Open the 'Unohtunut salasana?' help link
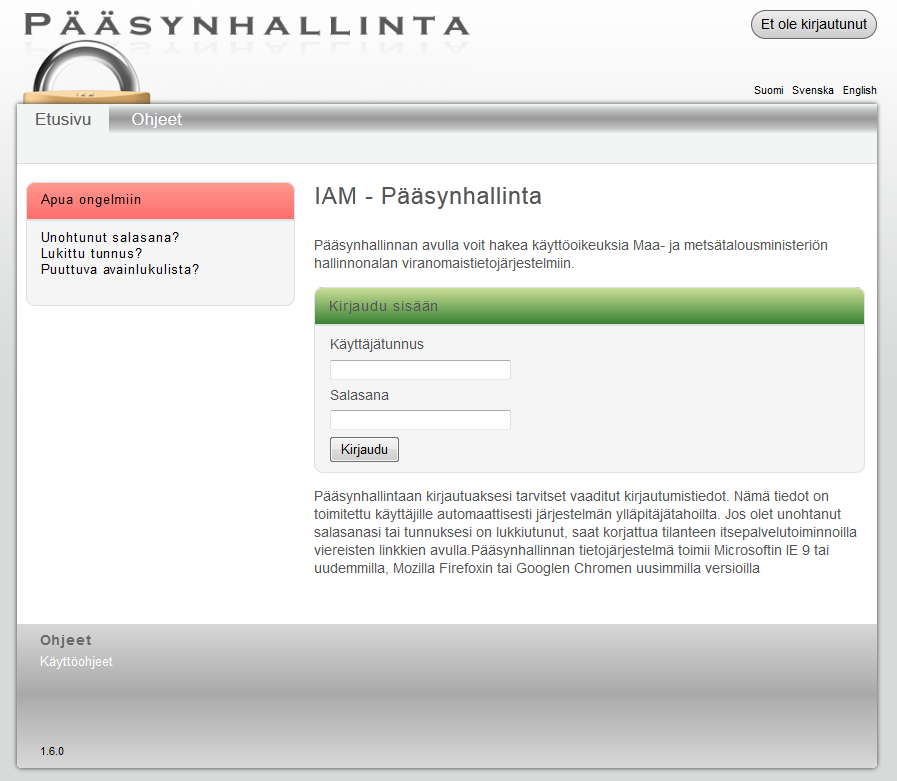The height and width of the screenshot is (781, 897). pos(110,237)
